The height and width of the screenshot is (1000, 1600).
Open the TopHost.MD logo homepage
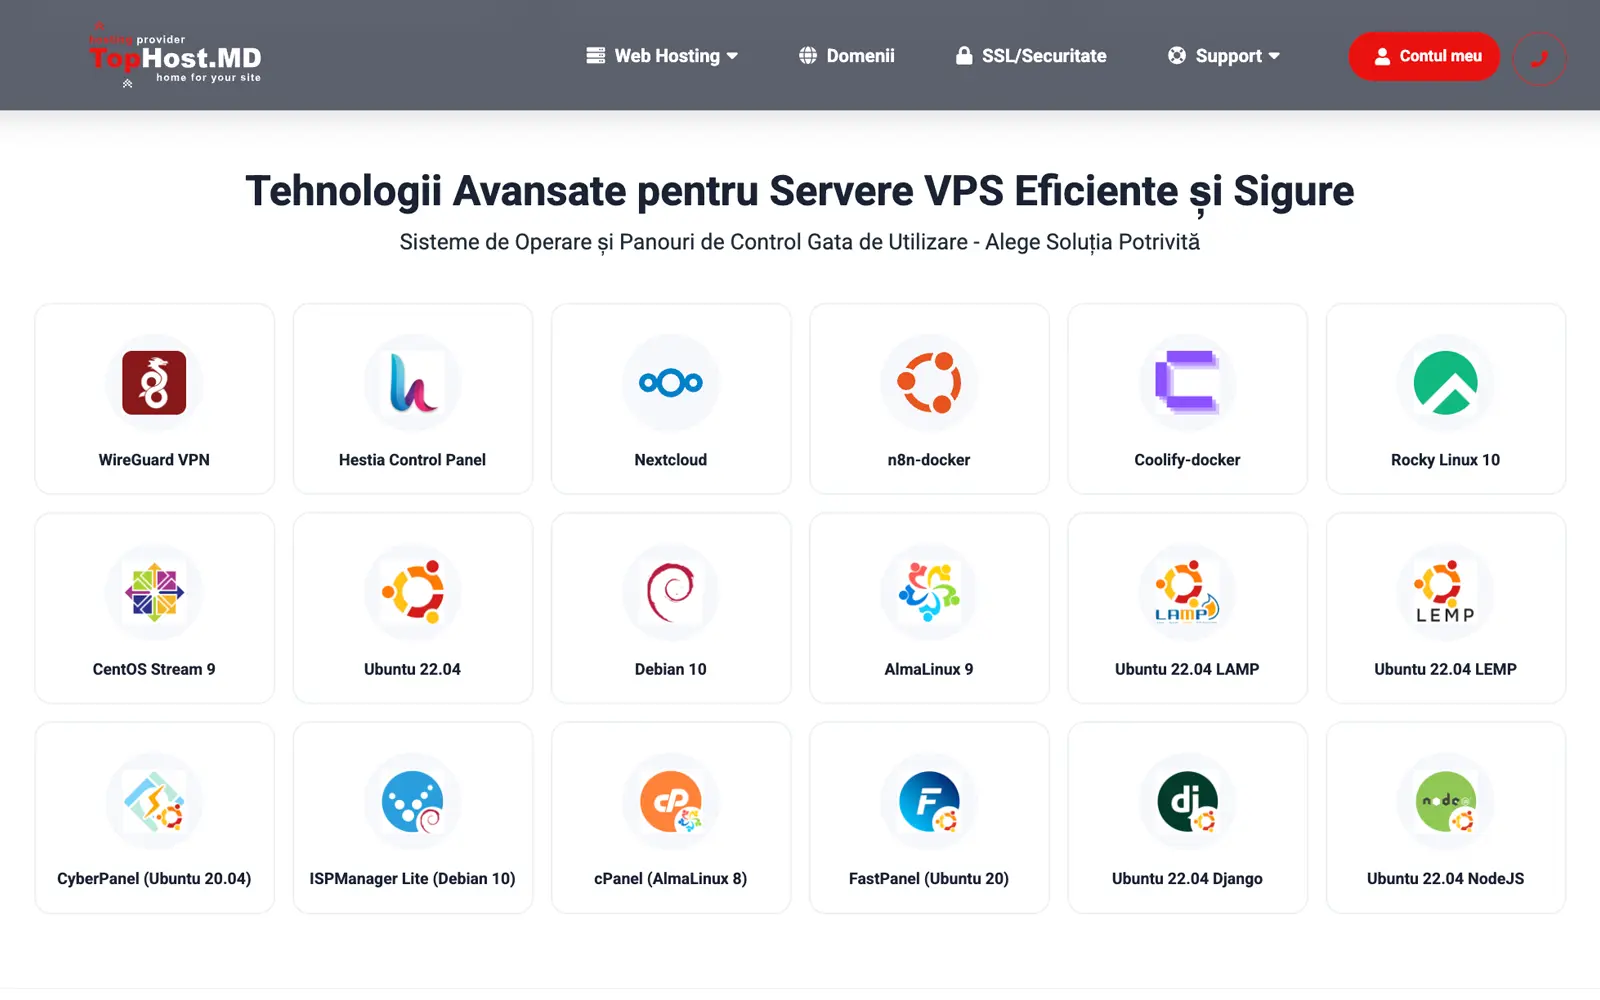coord(175,56)
